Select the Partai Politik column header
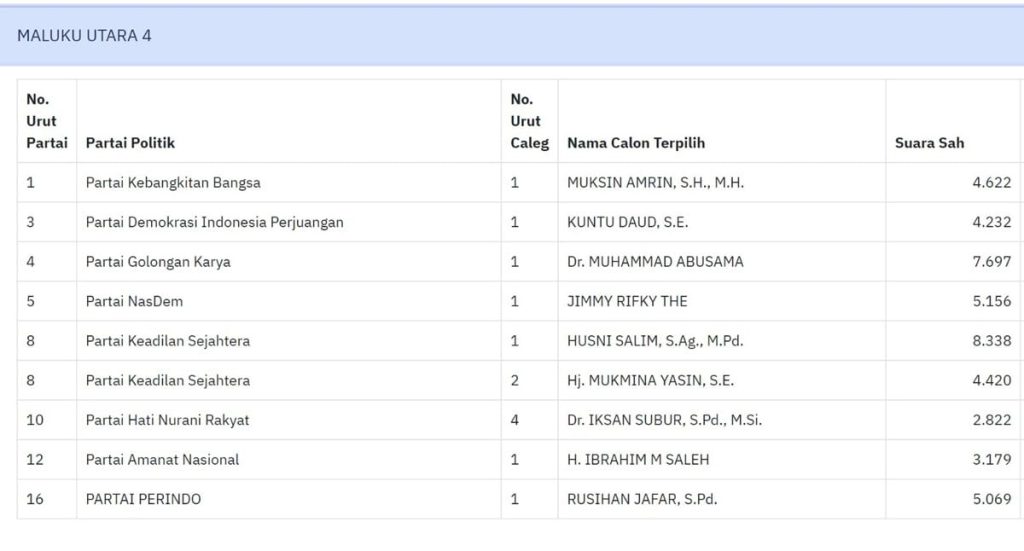The image size is (1024, 551). tap(130, 143)
